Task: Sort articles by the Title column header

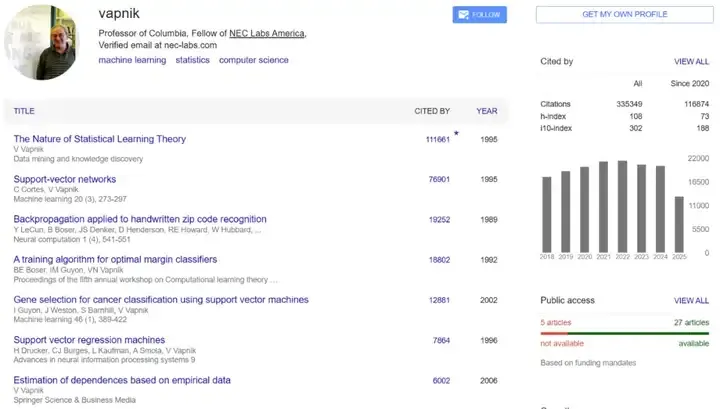Action: point(24,111)
